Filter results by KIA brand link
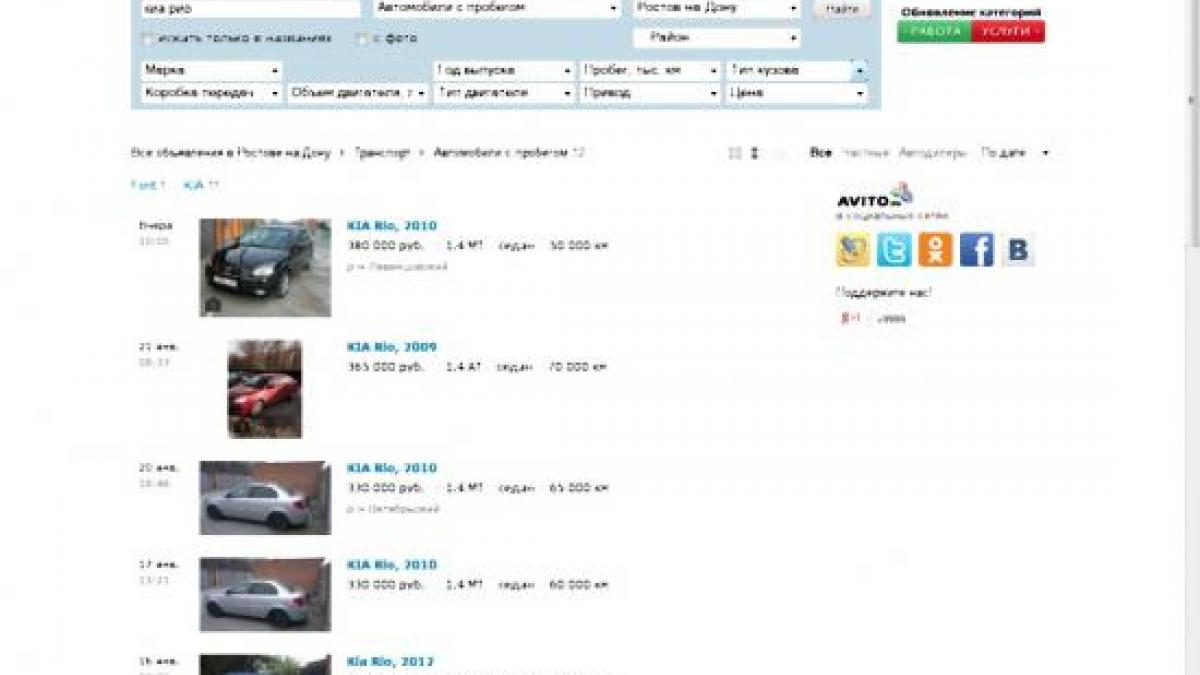 point(194,185)
